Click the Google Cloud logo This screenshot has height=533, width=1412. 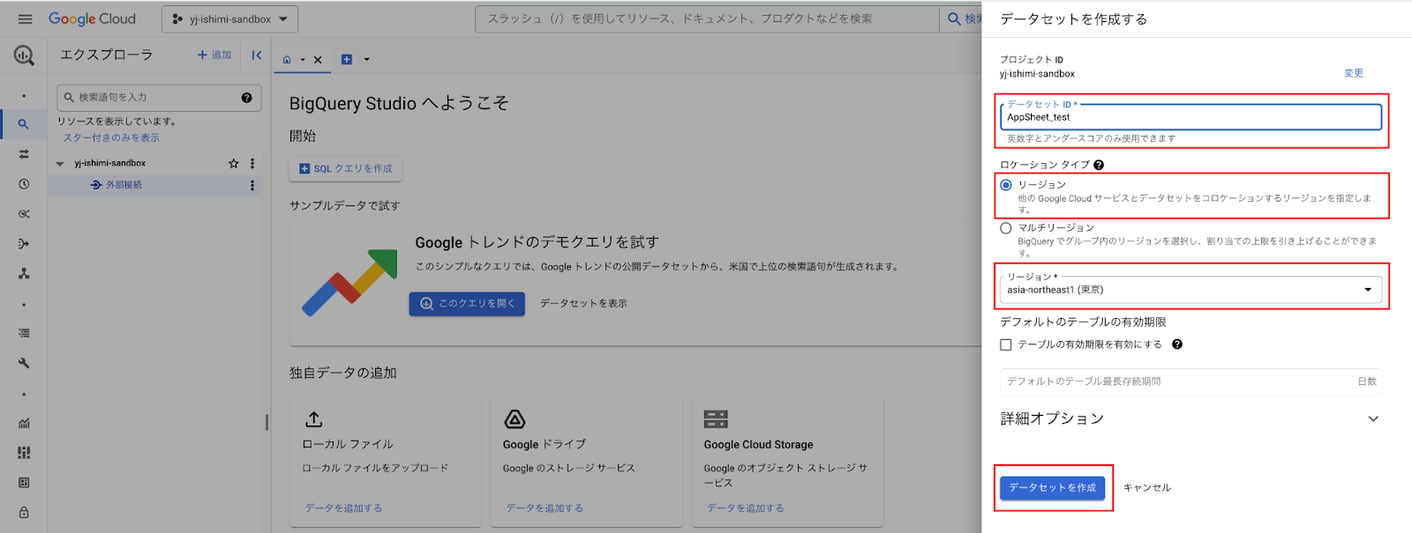pyautogui.click(x=92, y=19)
